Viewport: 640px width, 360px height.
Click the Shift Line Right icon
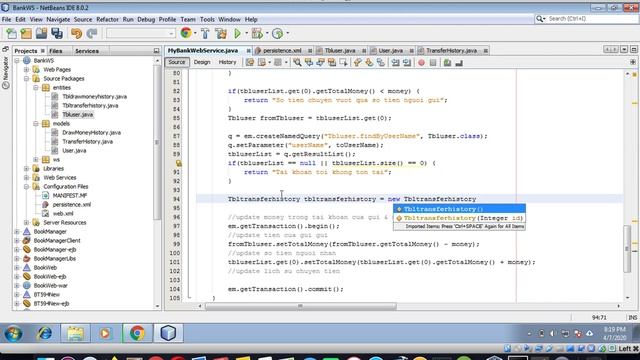click(407, 62)
